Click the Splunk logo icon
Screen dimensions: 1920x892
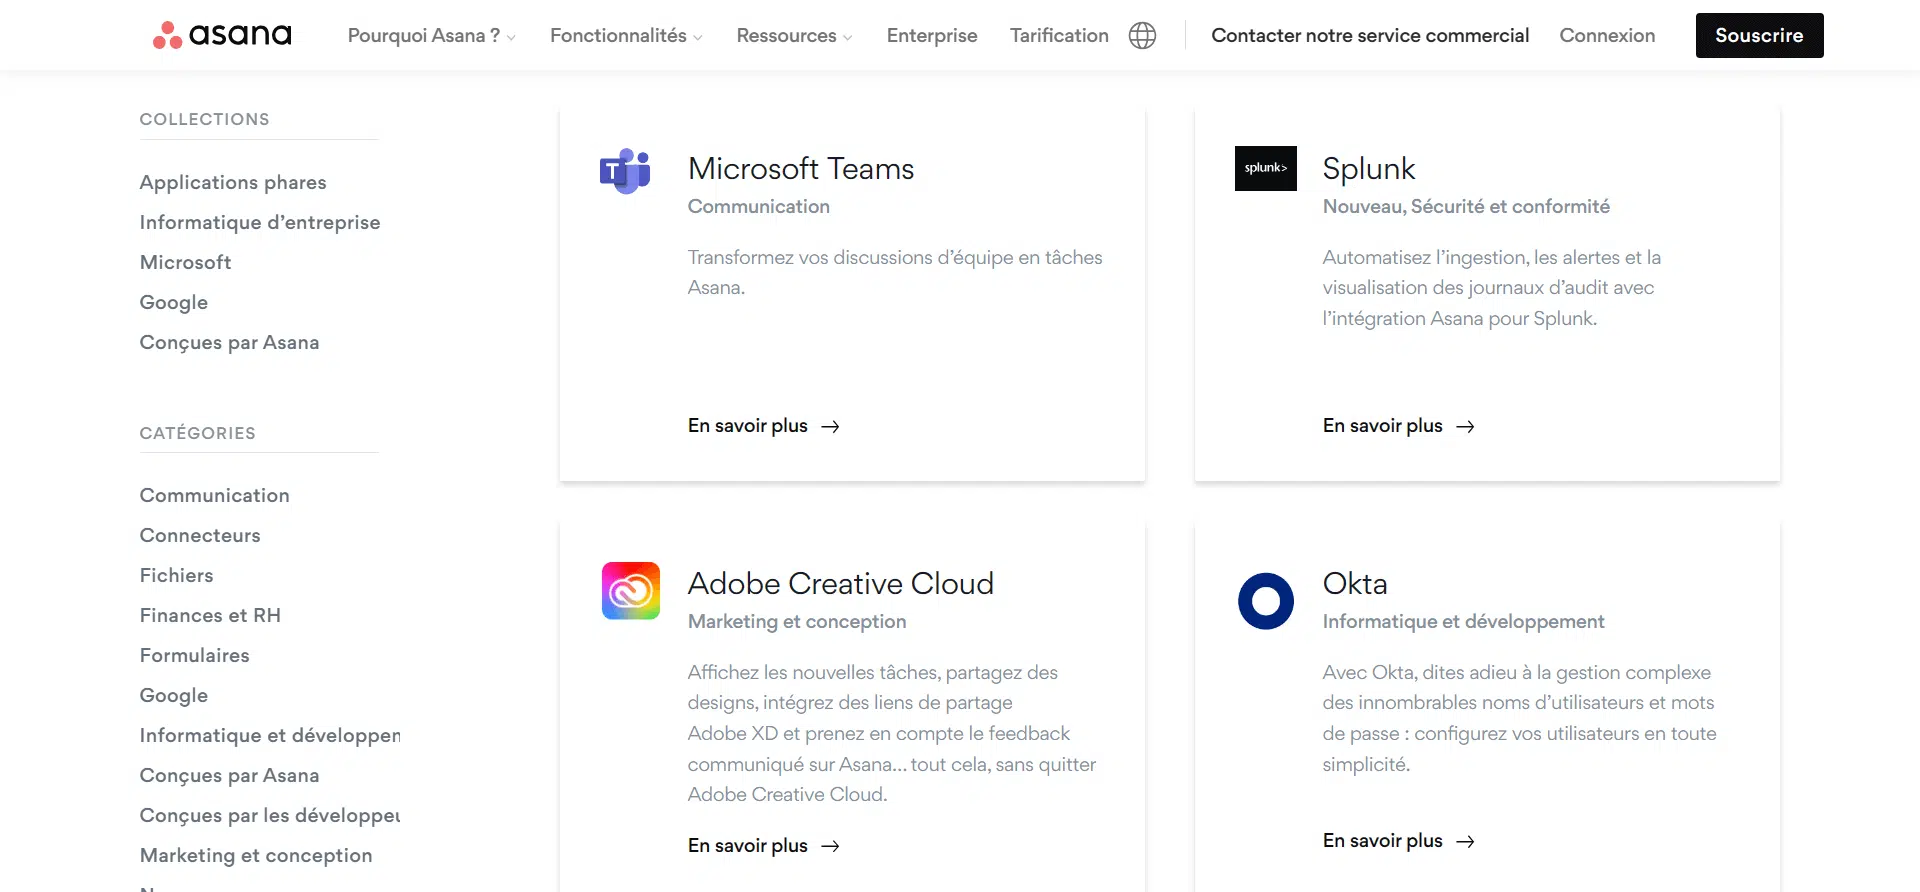tap(1265, 168)
